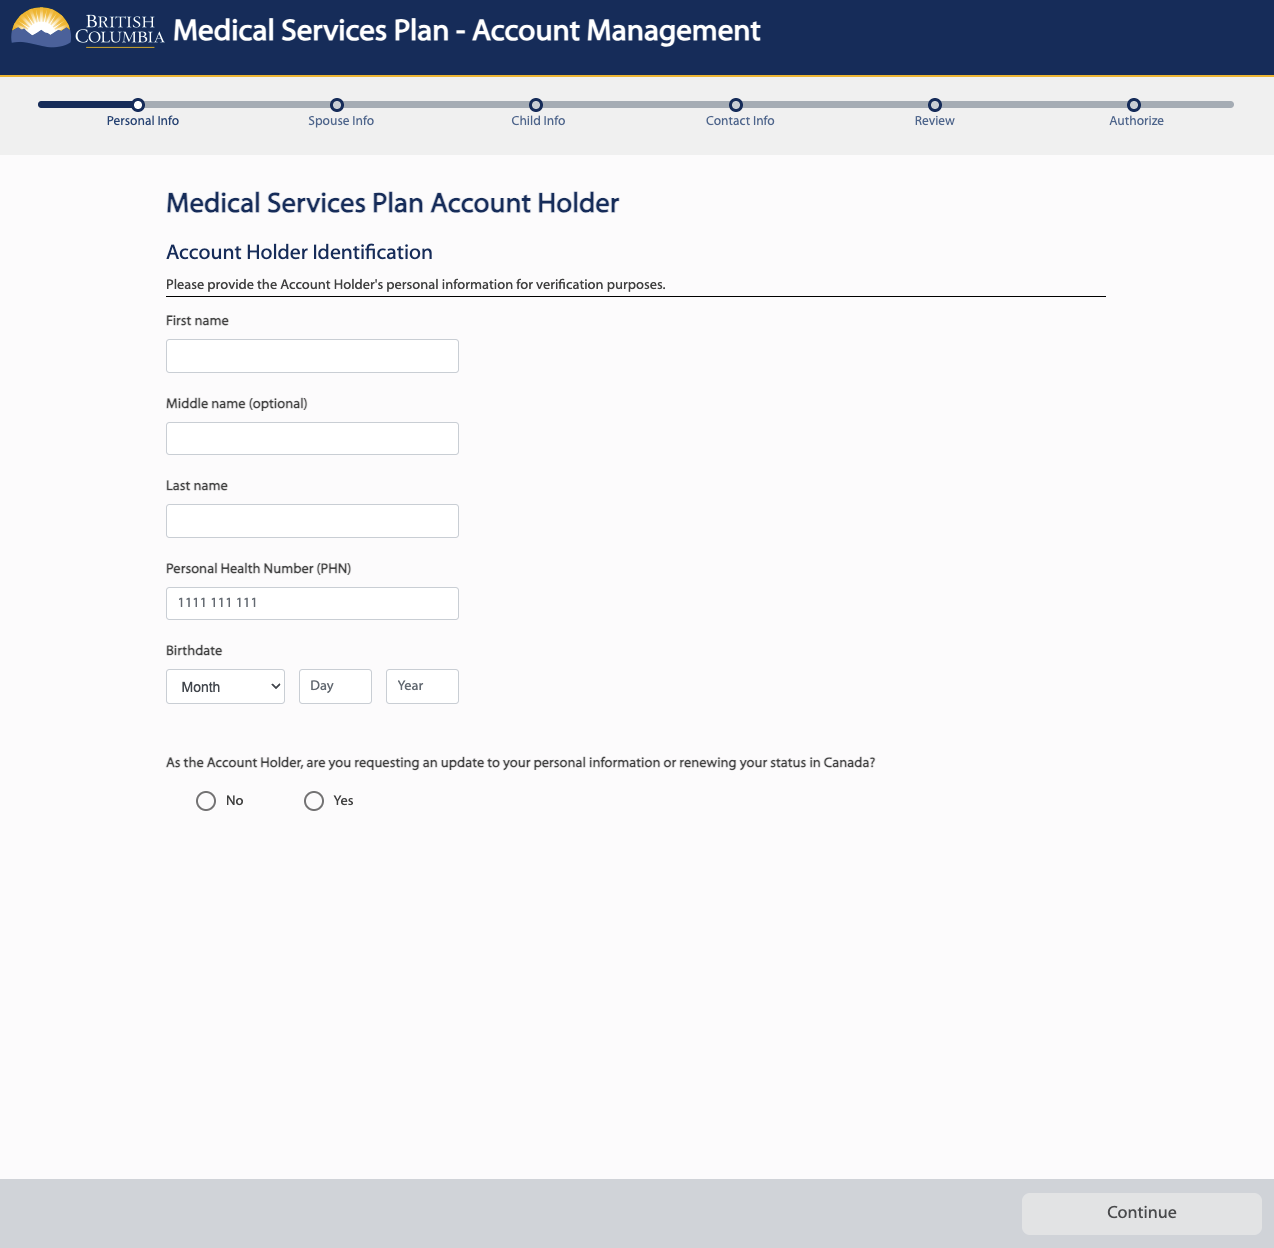1274x1248 pixels.
Task: Select the No radio button
Action: (x=206, y=801)
